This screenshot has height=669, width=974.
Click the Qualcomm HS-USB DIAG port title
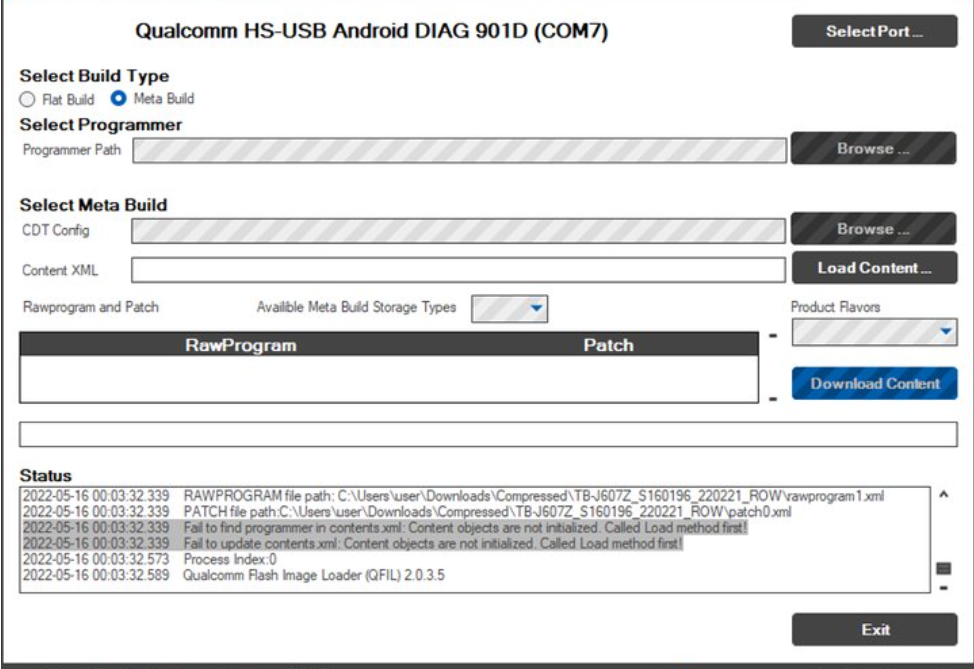point(371,31)
